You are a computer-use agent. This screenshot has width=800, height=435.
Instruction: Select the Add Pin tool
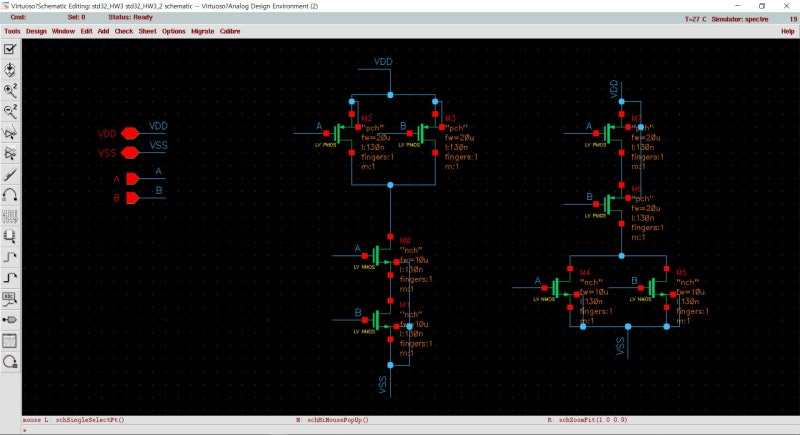click(x=10, y=320)
